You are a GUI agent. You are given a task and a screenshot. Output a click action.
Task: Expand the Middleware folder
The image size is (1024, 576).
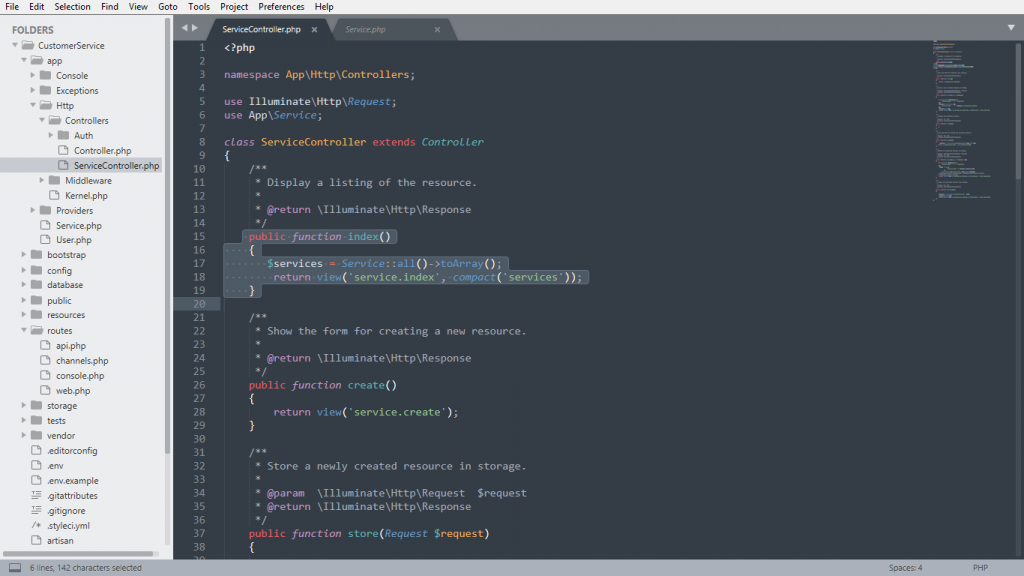click(x=42, y=181)
